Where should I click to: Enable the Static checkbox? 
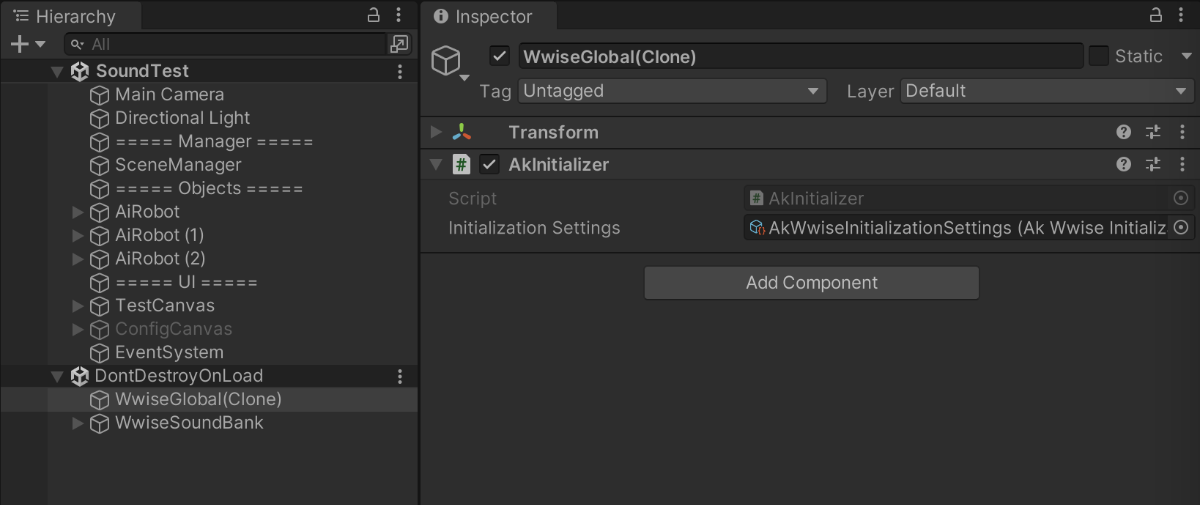1098,56
